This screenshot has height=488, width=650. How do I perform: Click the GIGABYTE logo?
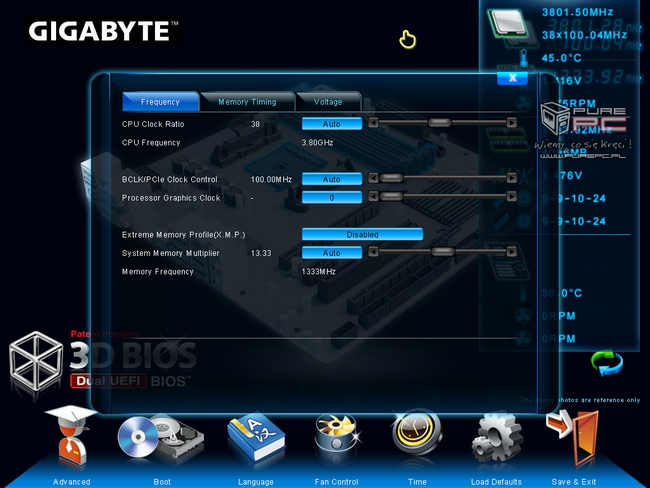(103, 31)
